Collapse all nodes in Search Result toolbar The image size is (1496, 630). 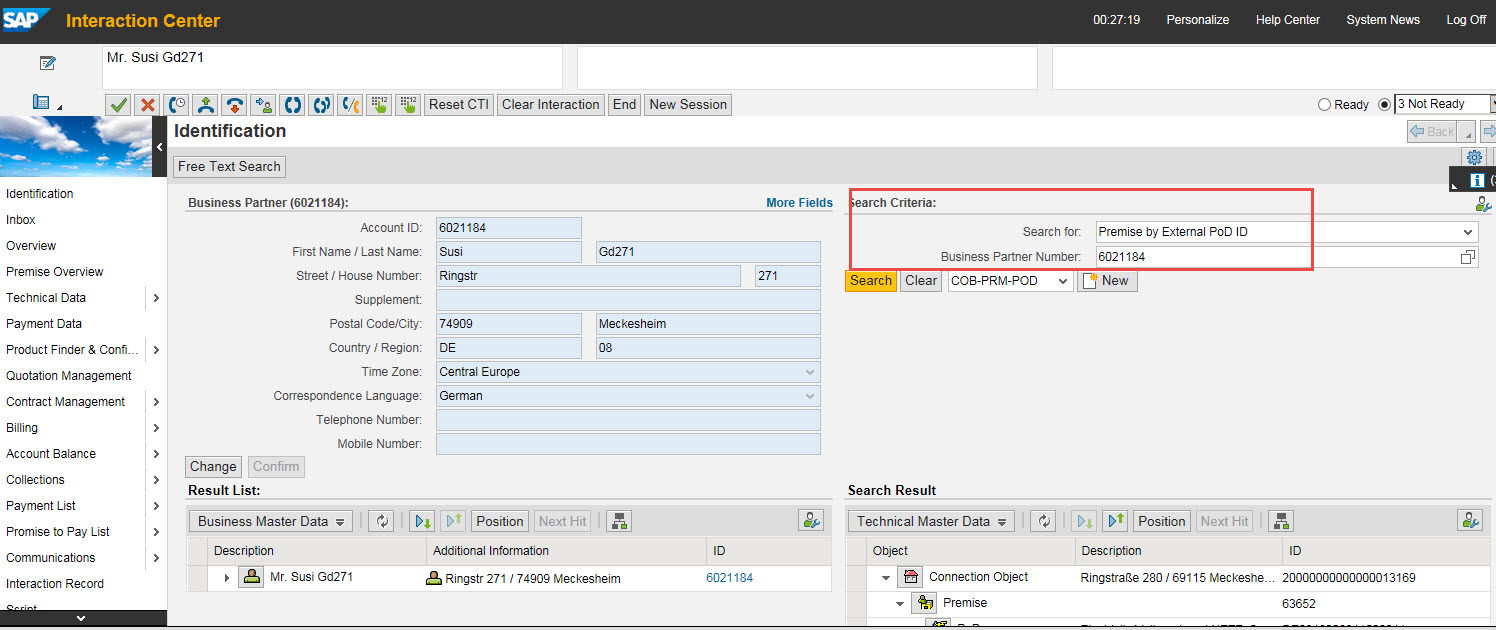(1115, 521)
